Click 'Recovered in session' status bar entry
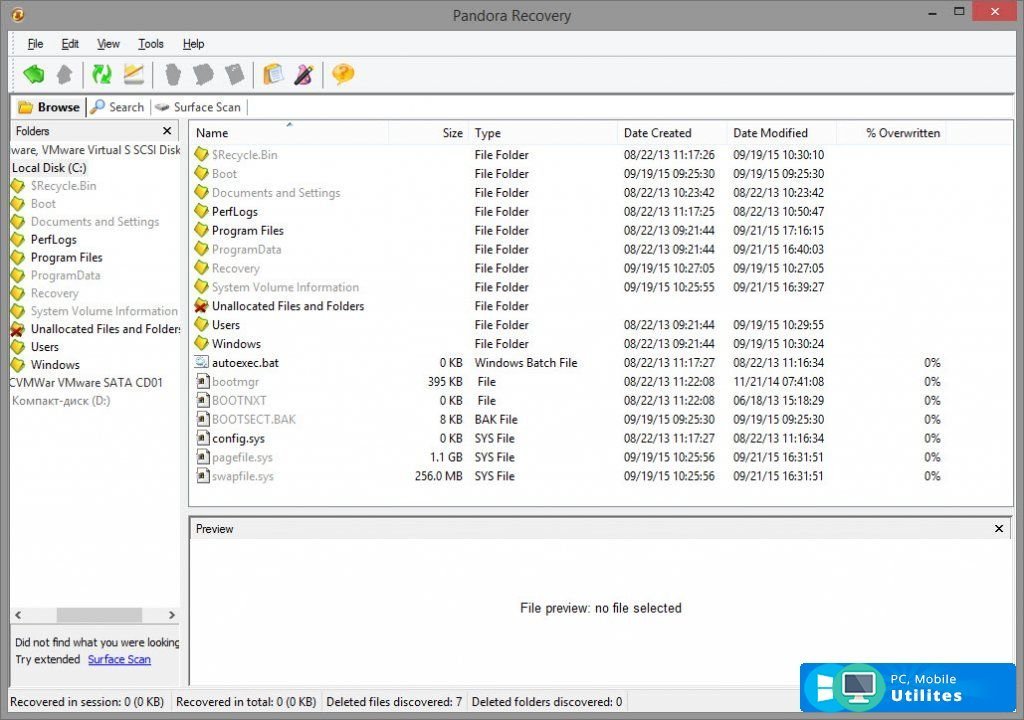 pyautogui.click(x=87, y=702)
